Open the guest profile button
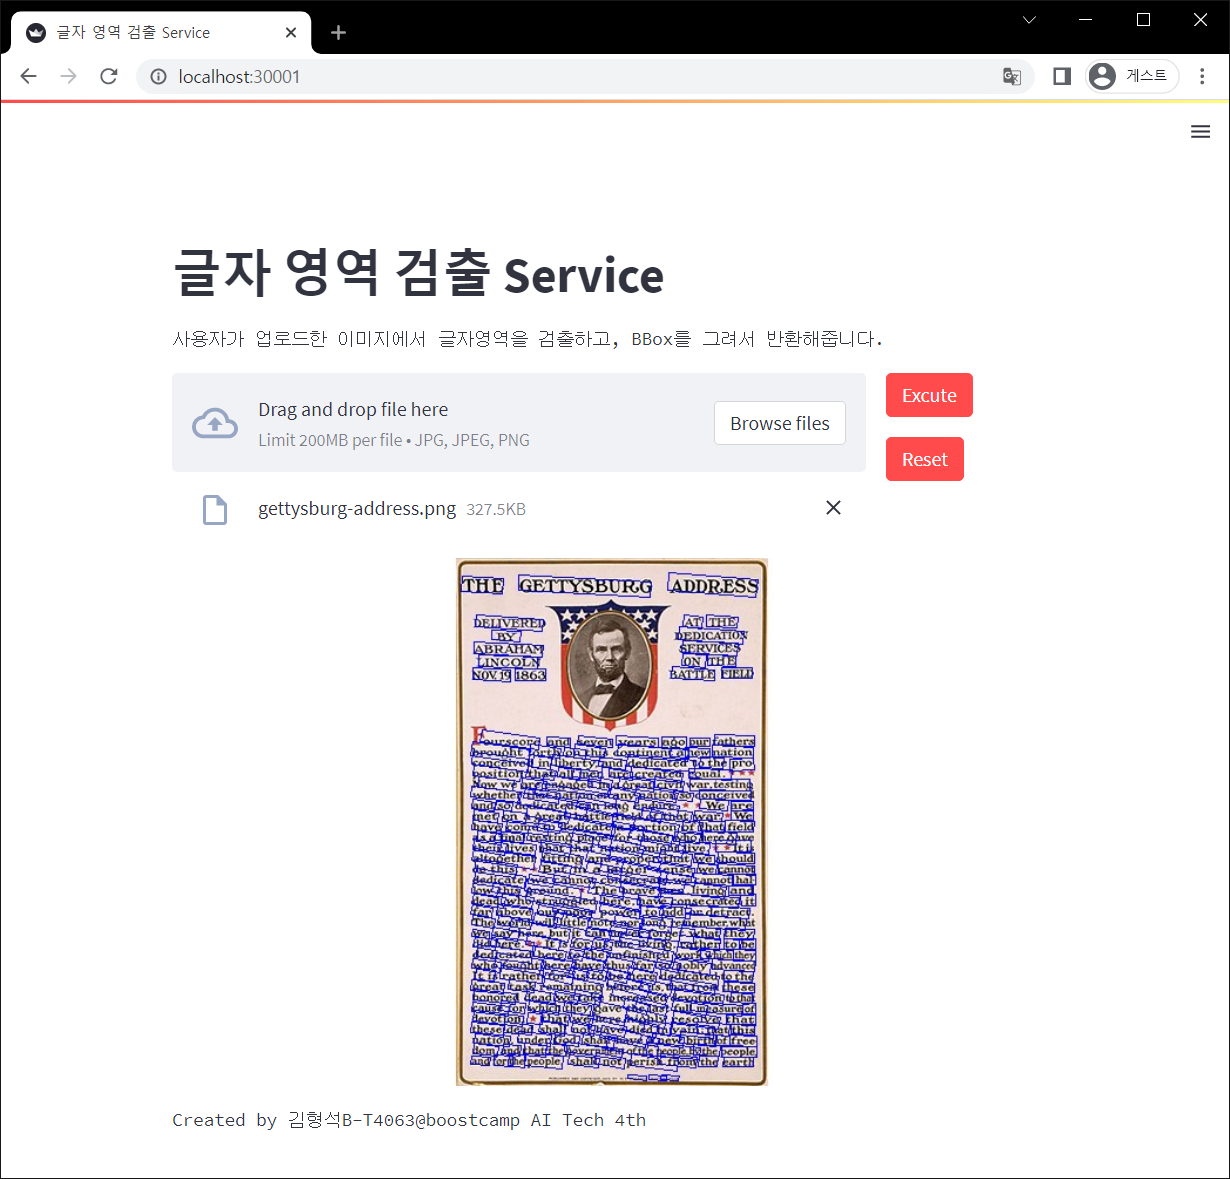Screen dimensions: 1230x1179 tap(1132, 77)
